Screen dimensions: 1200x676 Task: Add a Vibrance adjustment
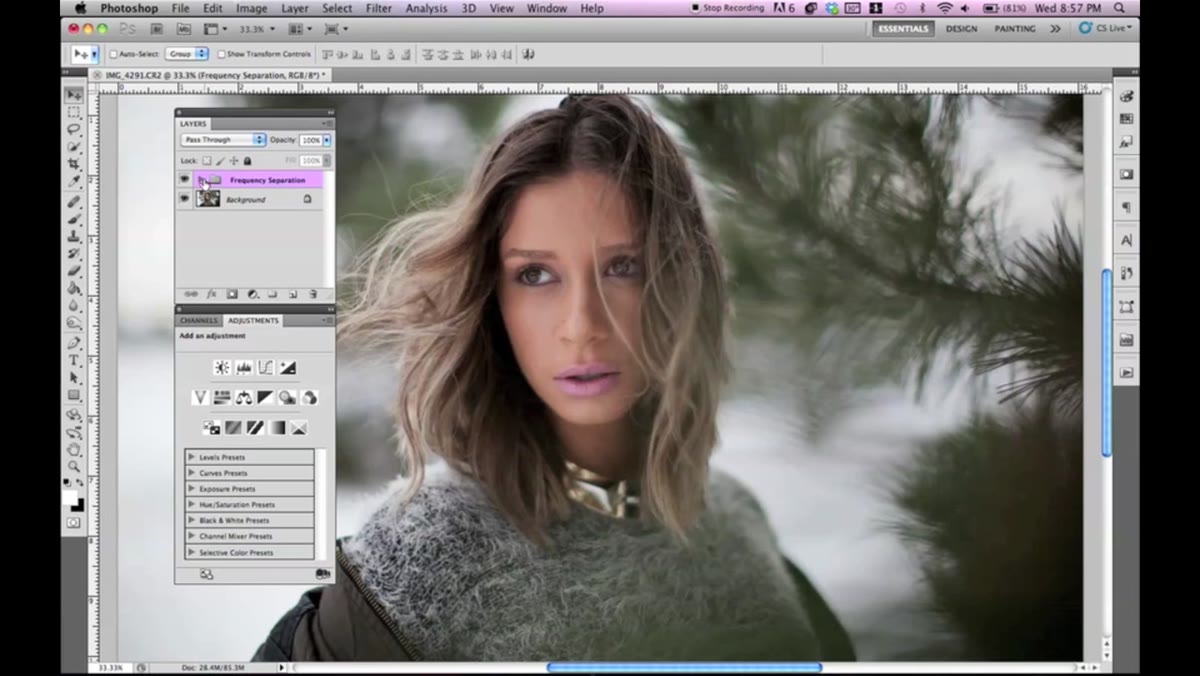(x=200, y=398)
